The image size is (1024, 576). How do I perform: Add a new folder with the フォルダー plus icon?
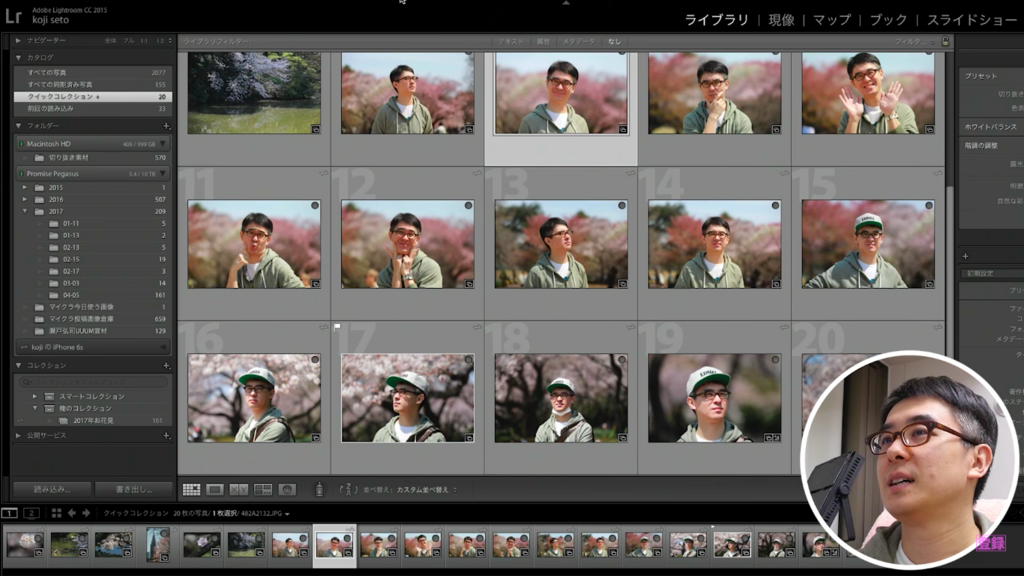tap(166, 125)
